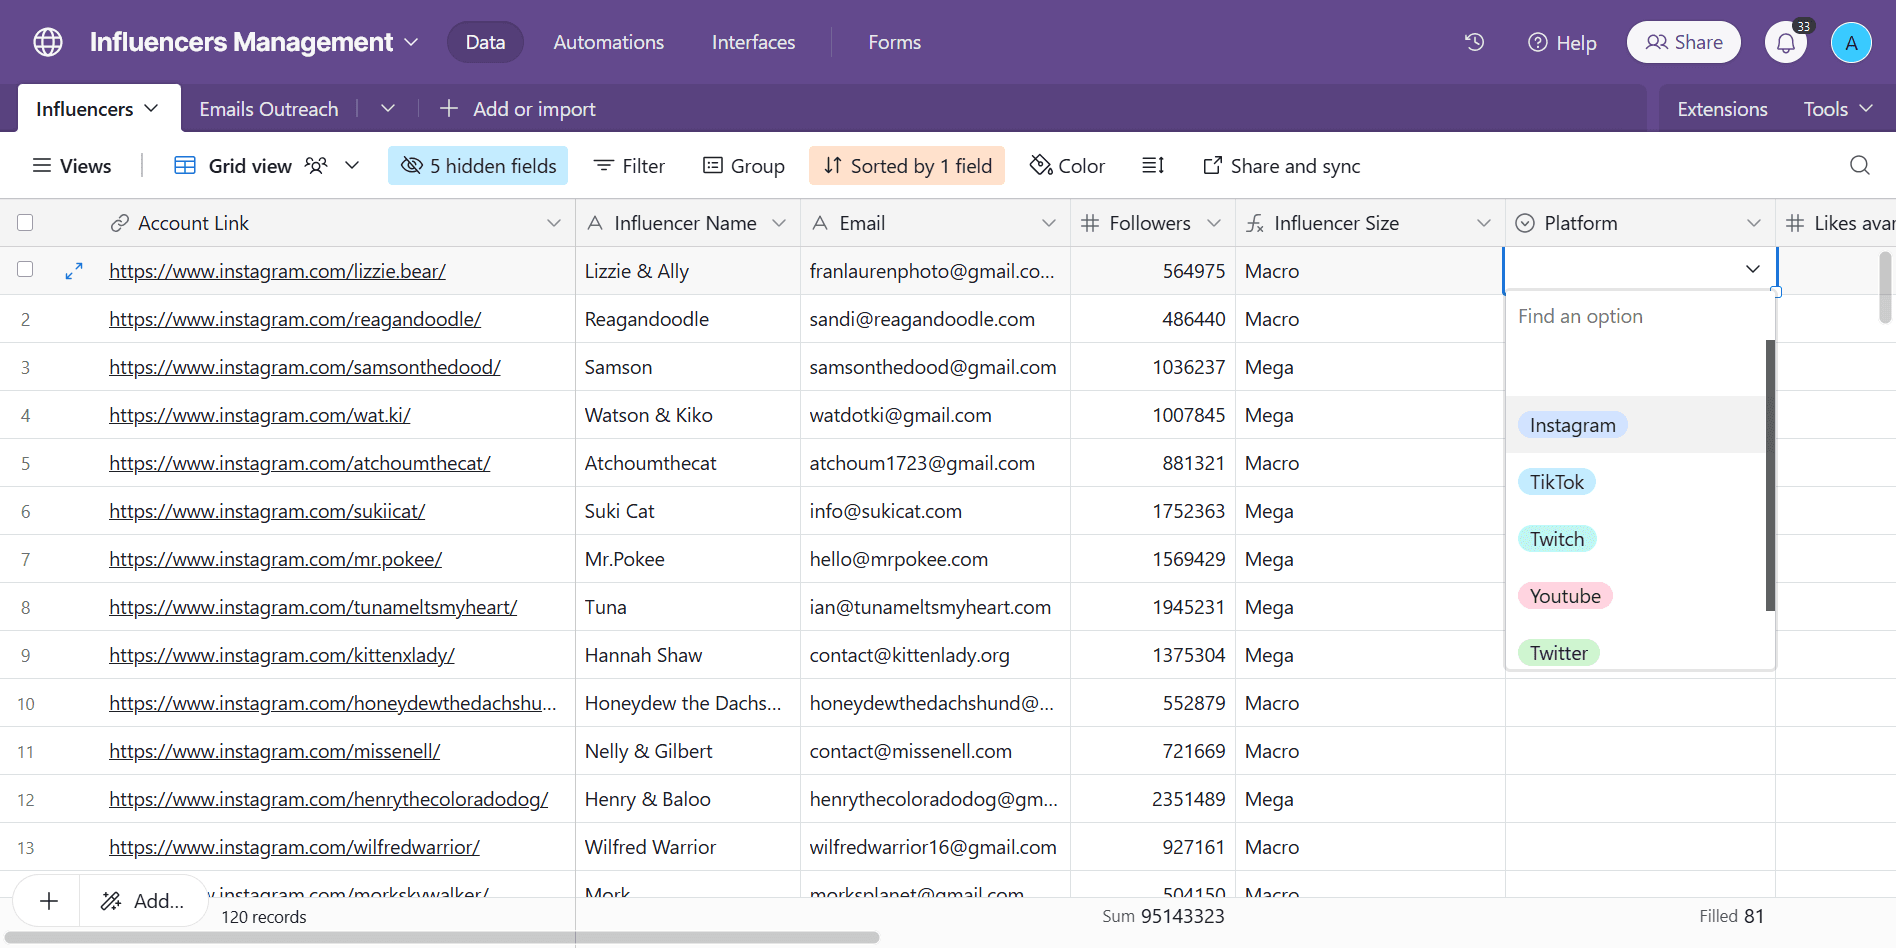Click the search magnifier icon

point(1859,165)
